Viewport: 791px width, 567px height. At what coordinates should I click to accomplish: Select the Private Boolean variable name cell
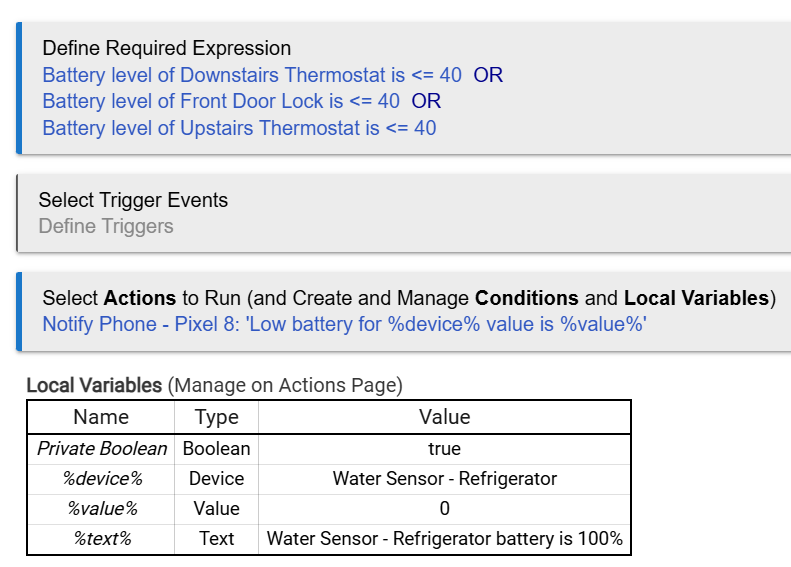[101, 449]
